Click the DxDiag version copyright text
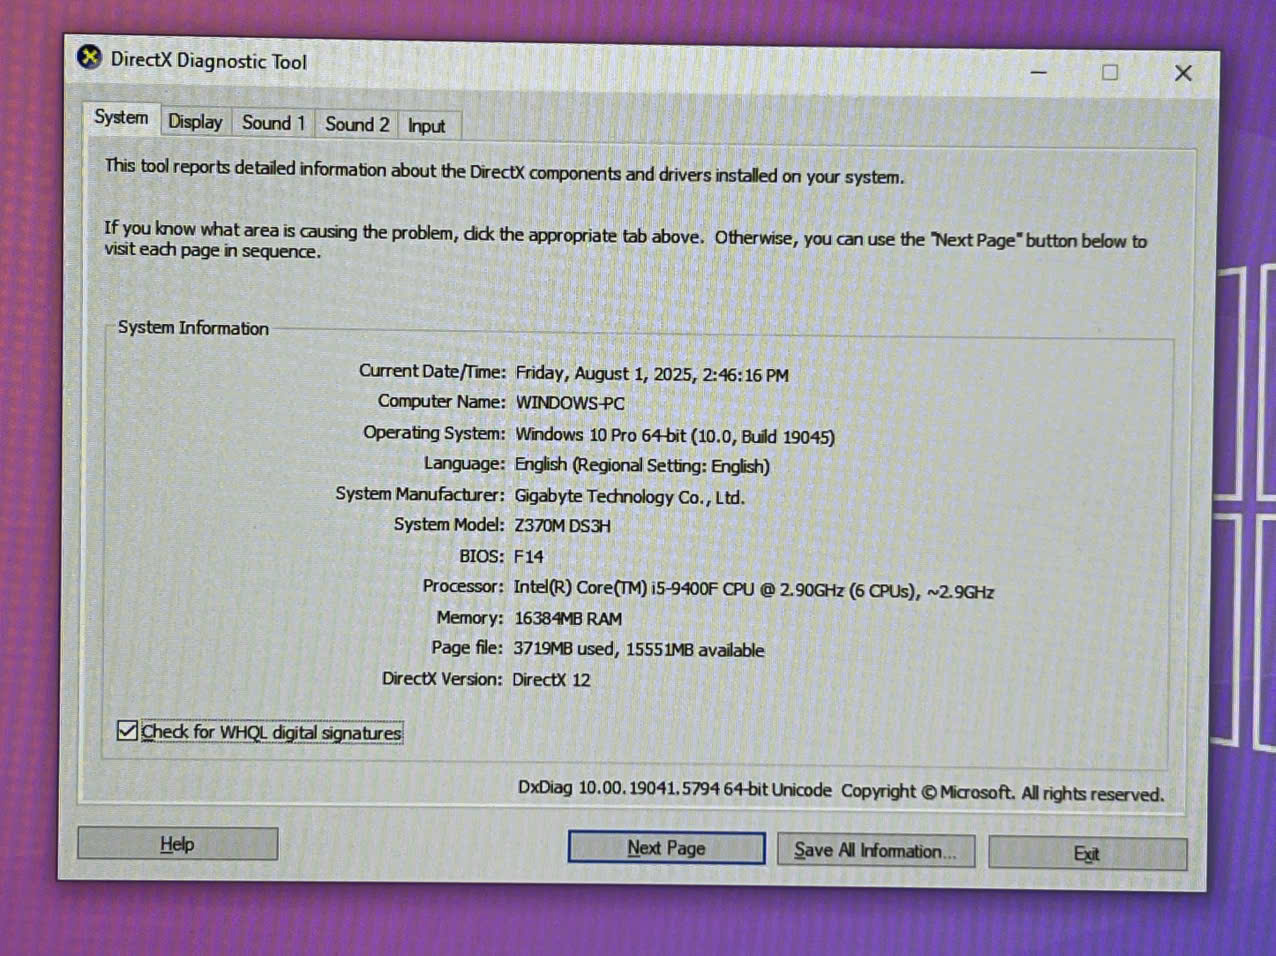 coord(840,791)
